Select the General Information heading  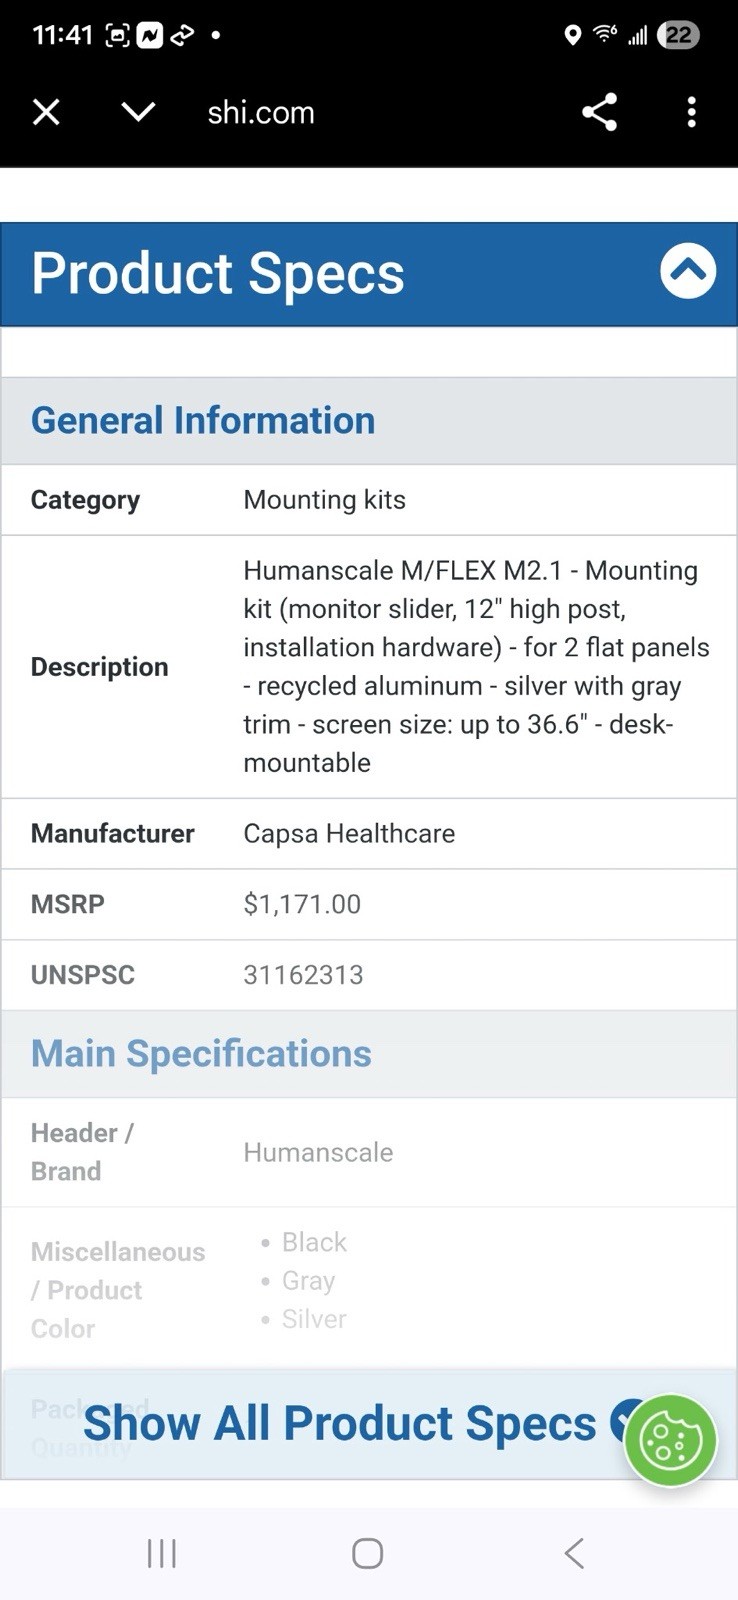[203, 421]
